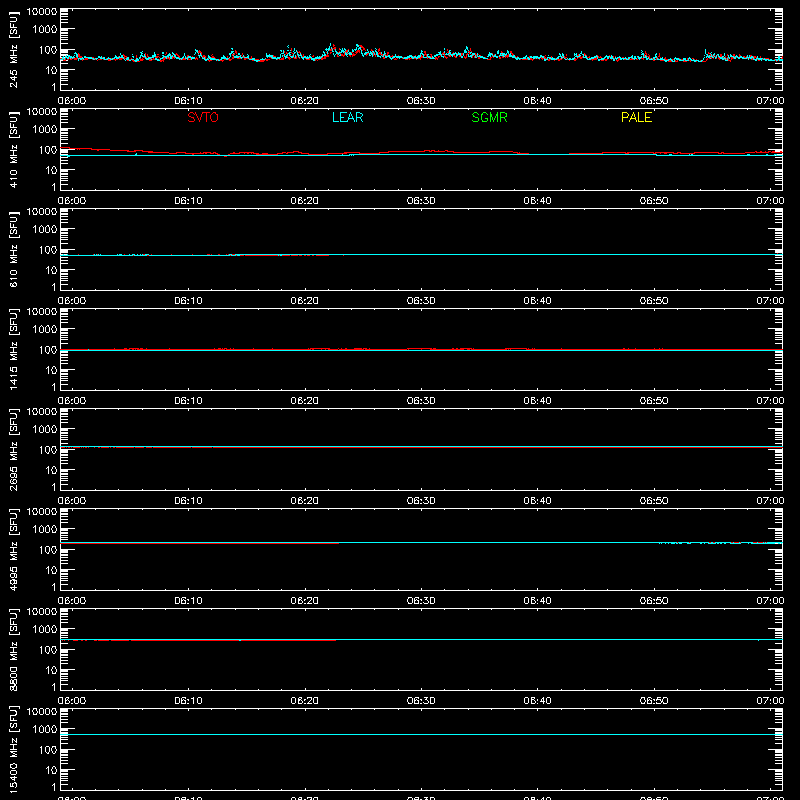
Task: Select the 1415 MHz [SFU] axis title
Action: click(13, 349)
